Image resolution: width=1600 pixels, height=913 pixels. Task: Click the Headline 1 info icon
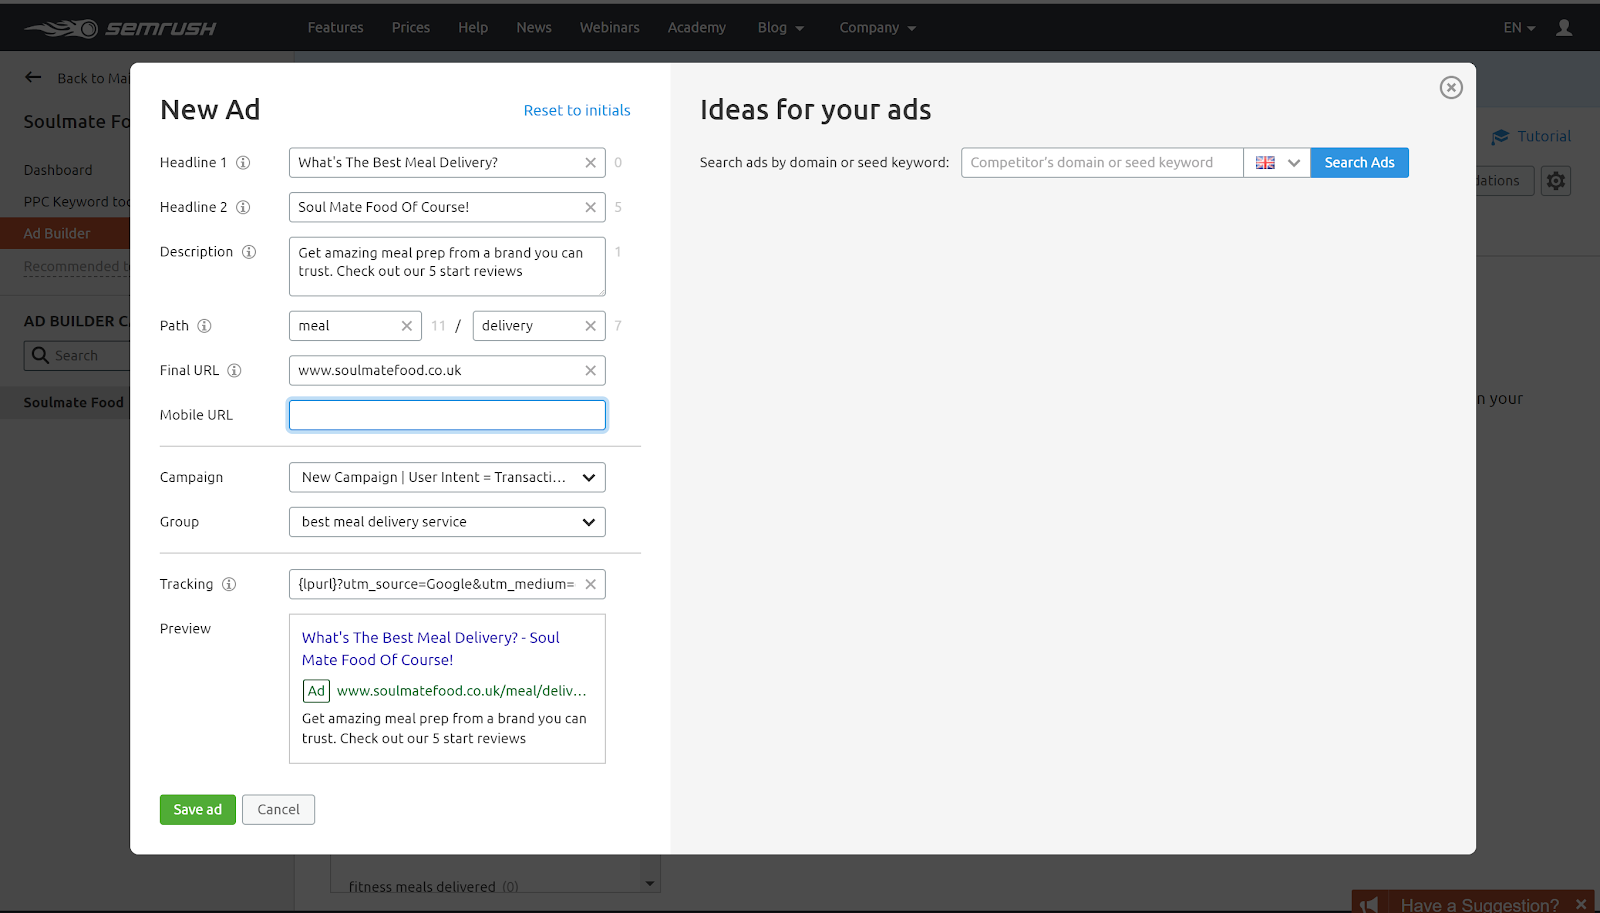click(x=243, y=163)
